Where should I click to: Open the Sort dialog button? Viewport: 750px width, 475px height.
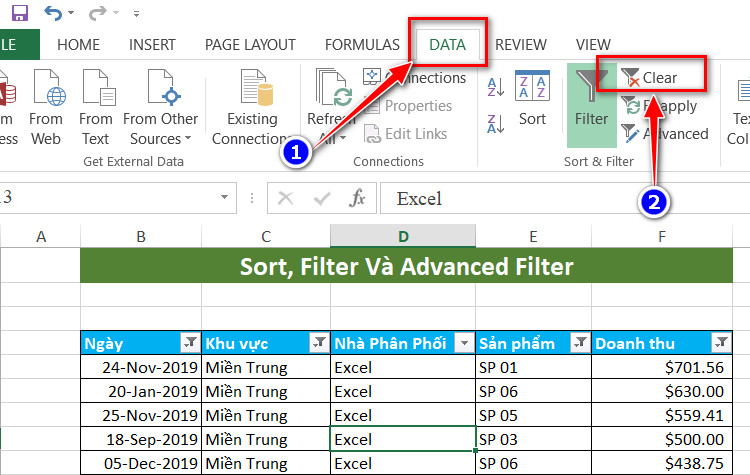[532, 99]
